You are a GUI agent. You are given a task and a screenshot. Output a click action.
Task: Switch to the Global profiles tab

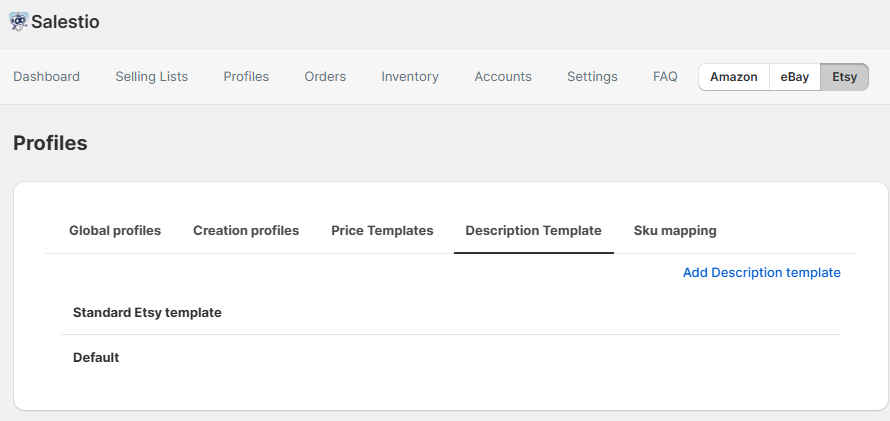pyautogui.click(x=115, y=230)
